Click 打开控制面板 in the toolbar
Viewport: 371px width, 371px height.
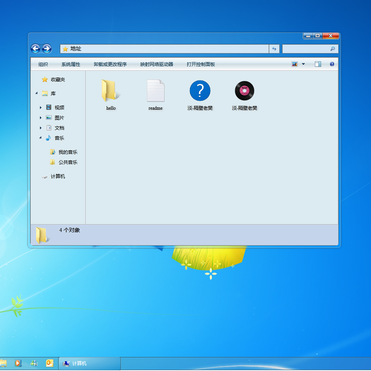[201, 64]
